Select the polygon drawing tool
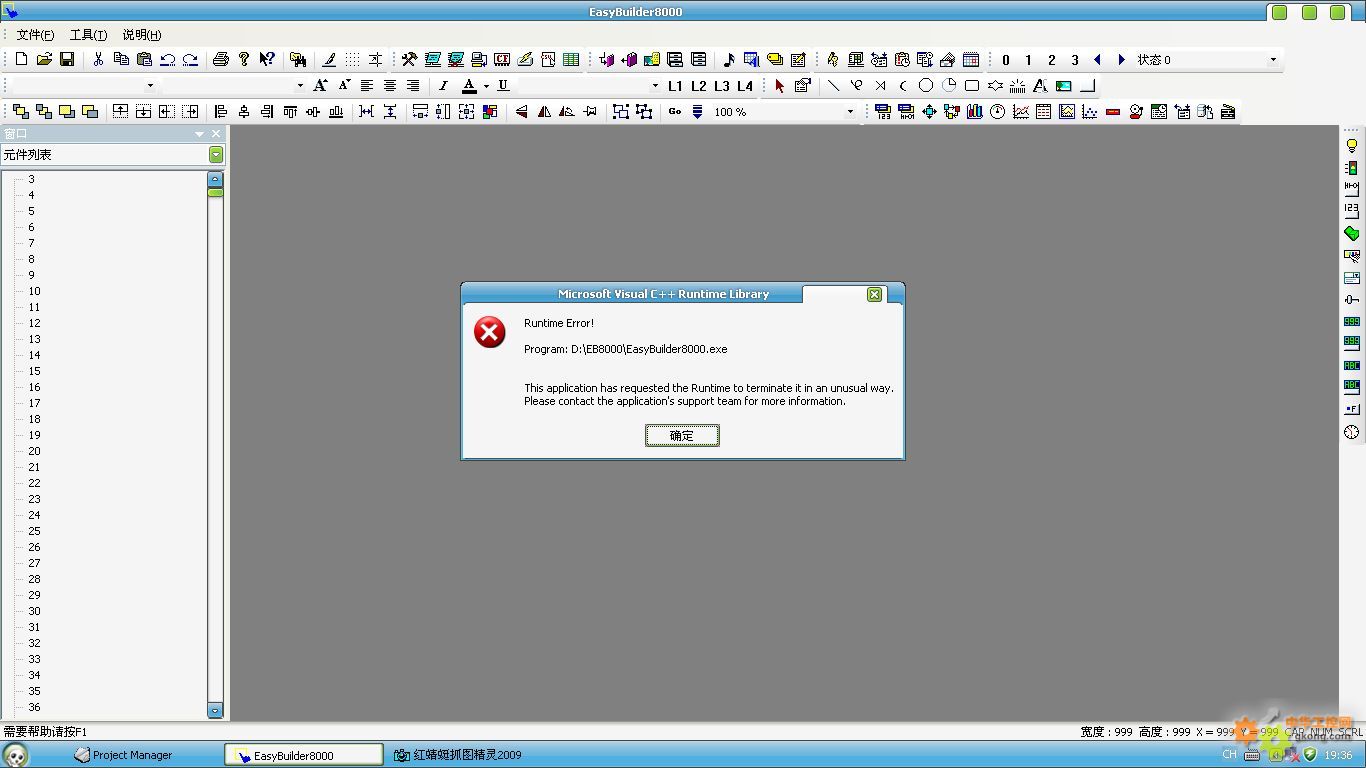The width and height of the screenshot is (1366, 768). click(995, 86)
